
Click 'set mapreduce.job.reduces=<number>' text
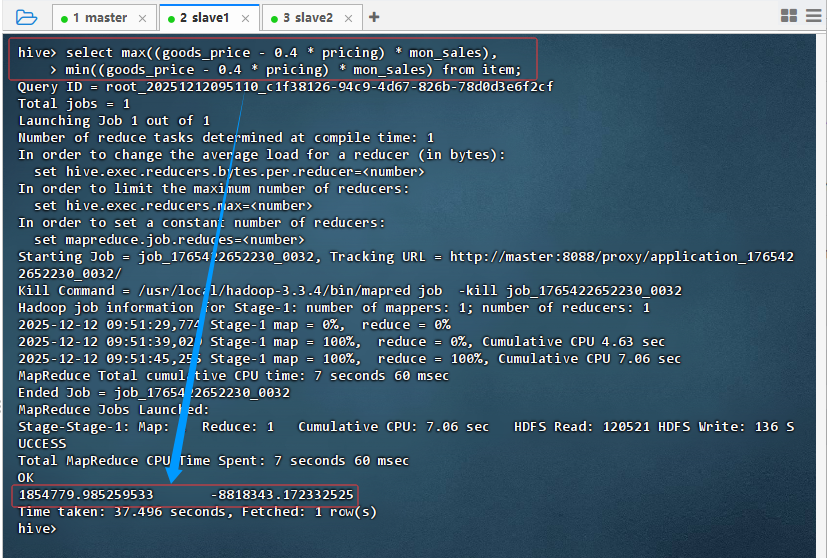[x=169, y=239]
